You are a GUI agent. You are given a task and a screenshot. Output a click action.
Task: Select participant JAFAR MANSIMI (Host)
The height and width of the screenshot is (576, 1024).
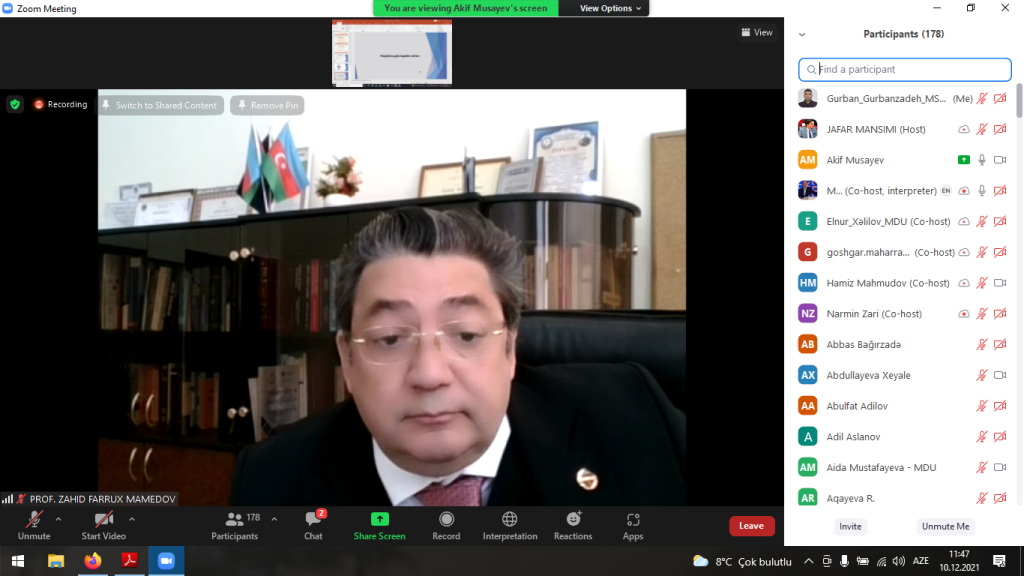[904, 129]
